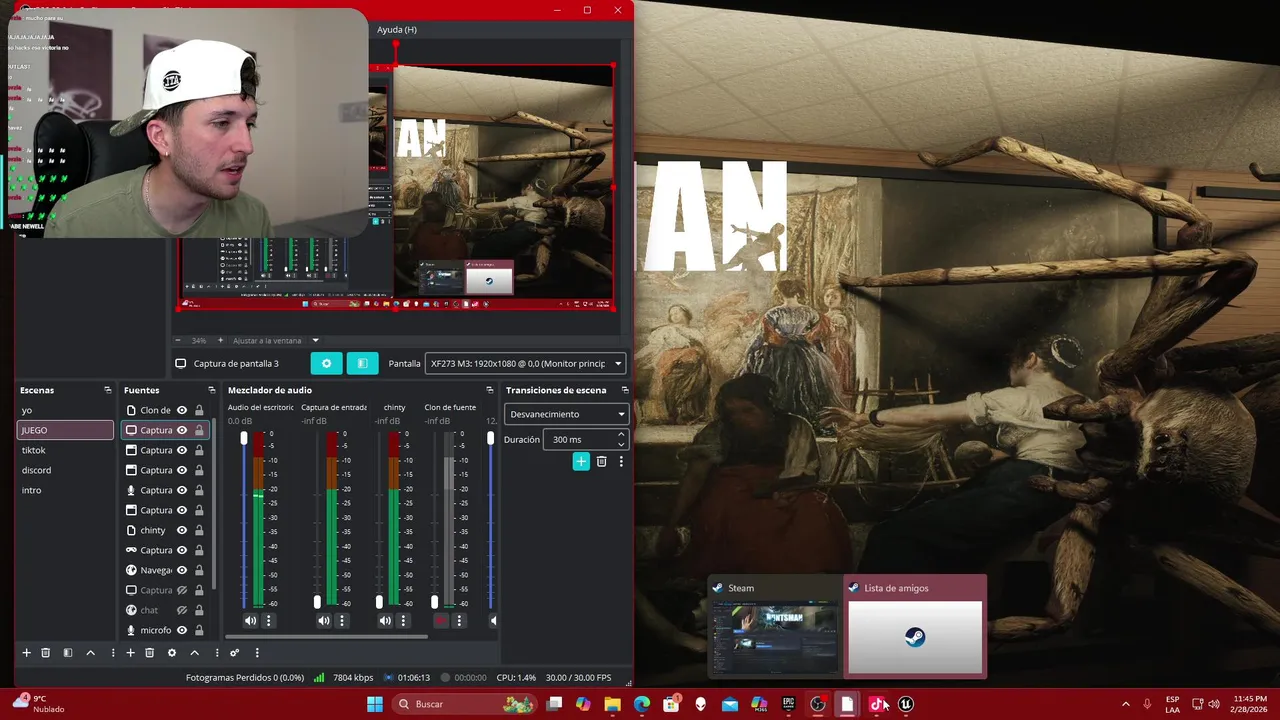
Task: Open scene filters icon in Escenas toolbar
Action: point(68,653)
